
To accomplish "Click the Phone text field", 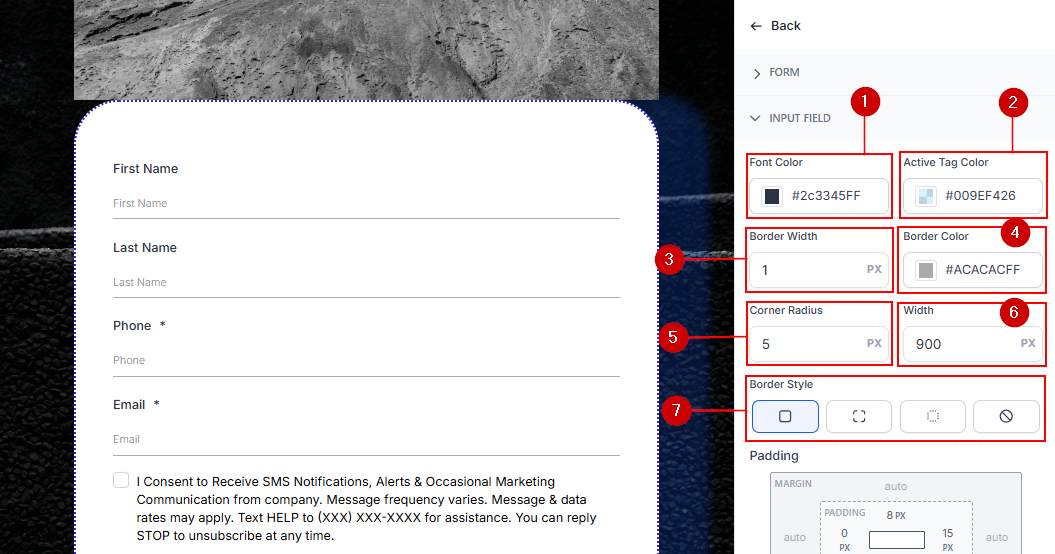I will [x=365, y=360].
